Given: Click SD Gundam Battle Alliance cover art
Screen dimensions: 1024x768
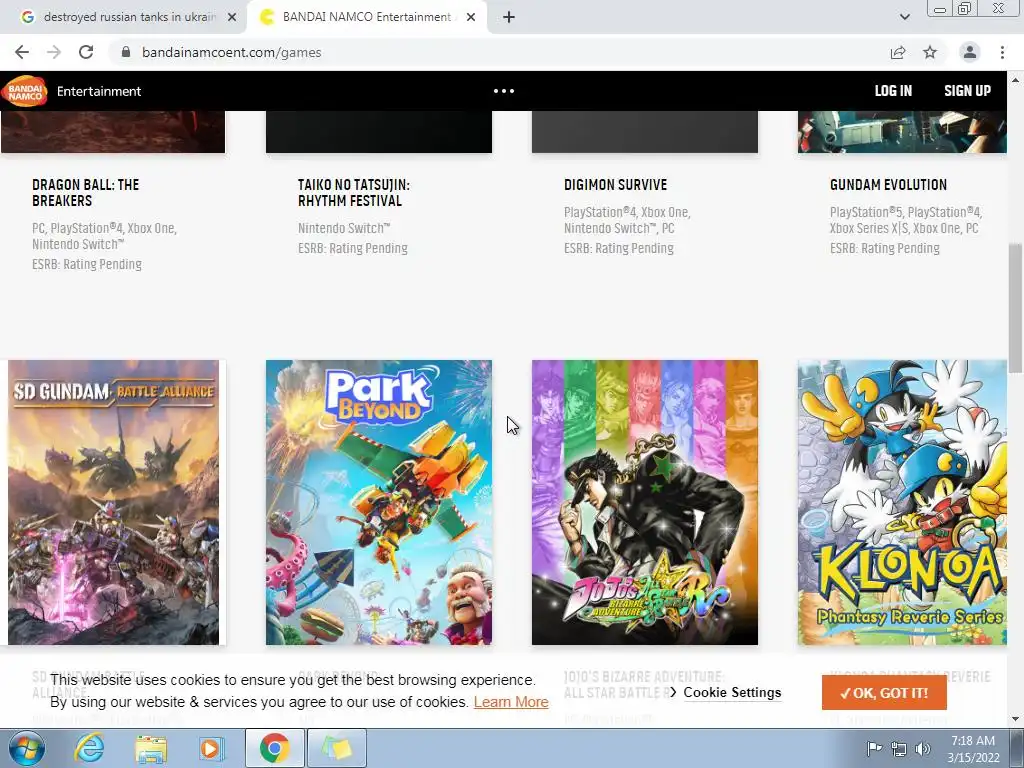Looking at the screenshot, I should click(113, 502).
